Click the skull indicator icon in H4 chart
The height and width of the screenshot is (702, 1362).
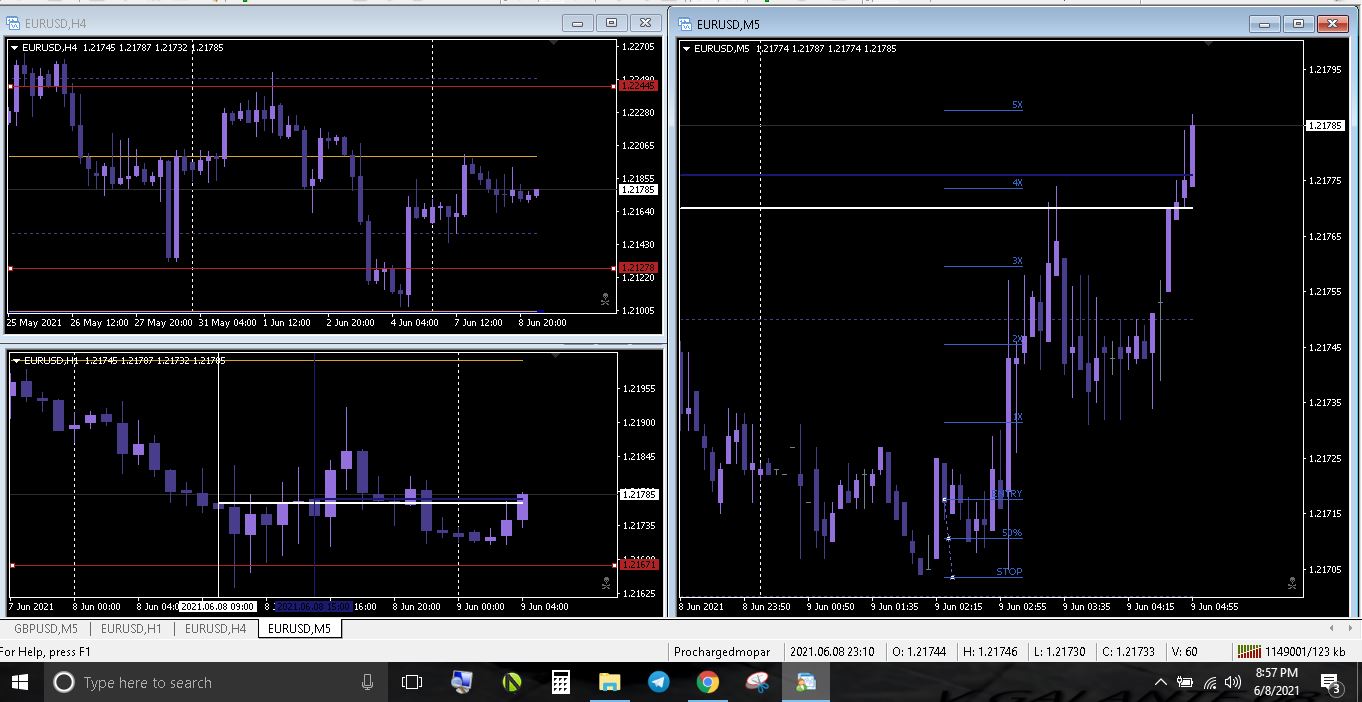pyautogui.click(x=604, y=298)
